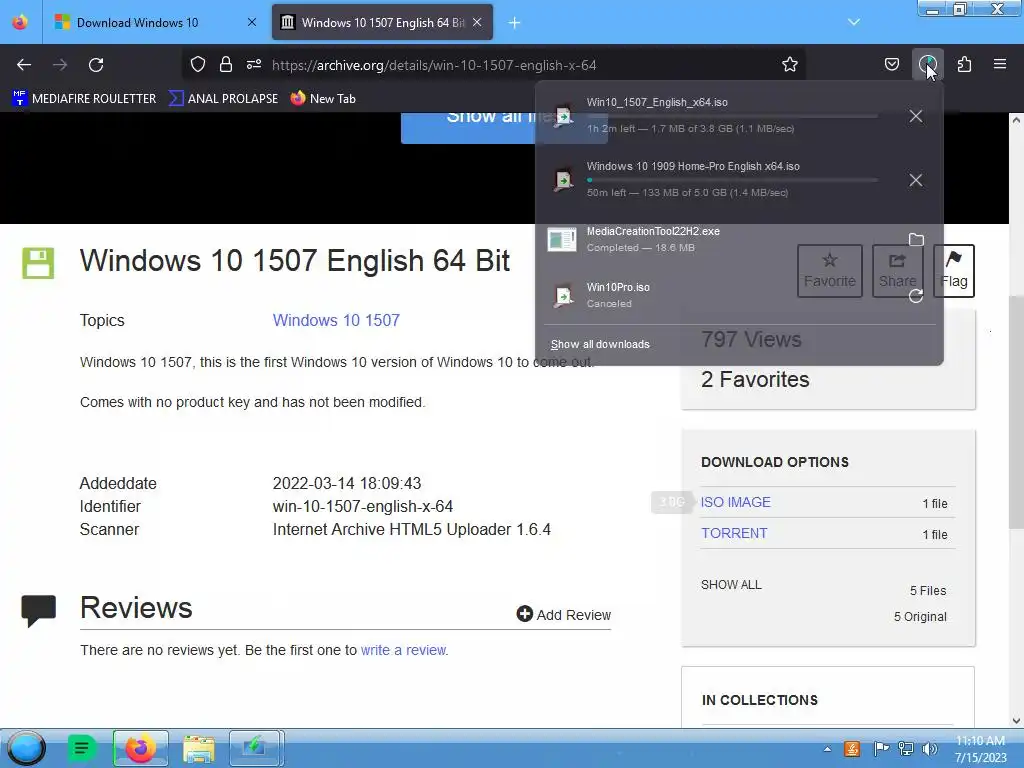Reload the current page
The width and height of the screenshot is (1024, 768).
[x=96, y=65]
